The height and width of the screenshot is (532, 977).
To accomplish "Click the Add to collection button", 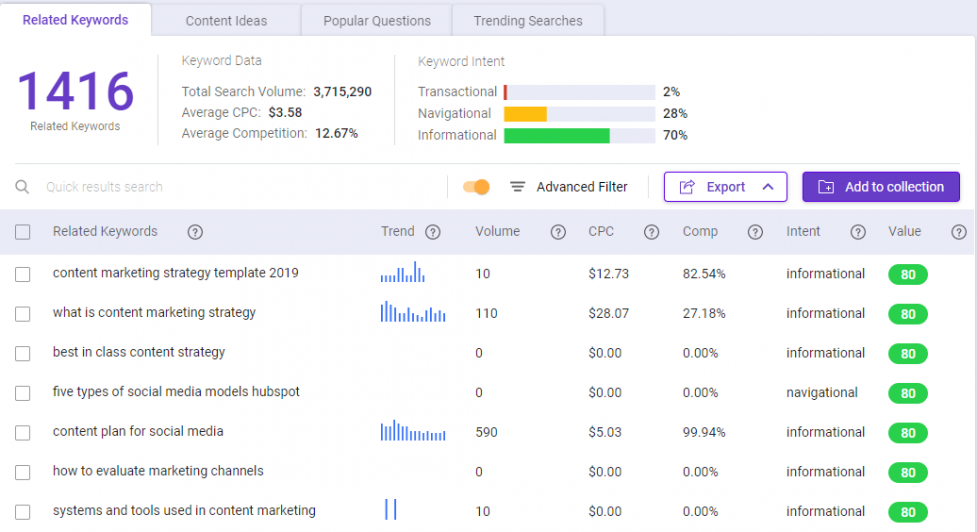I will point(881,187).
